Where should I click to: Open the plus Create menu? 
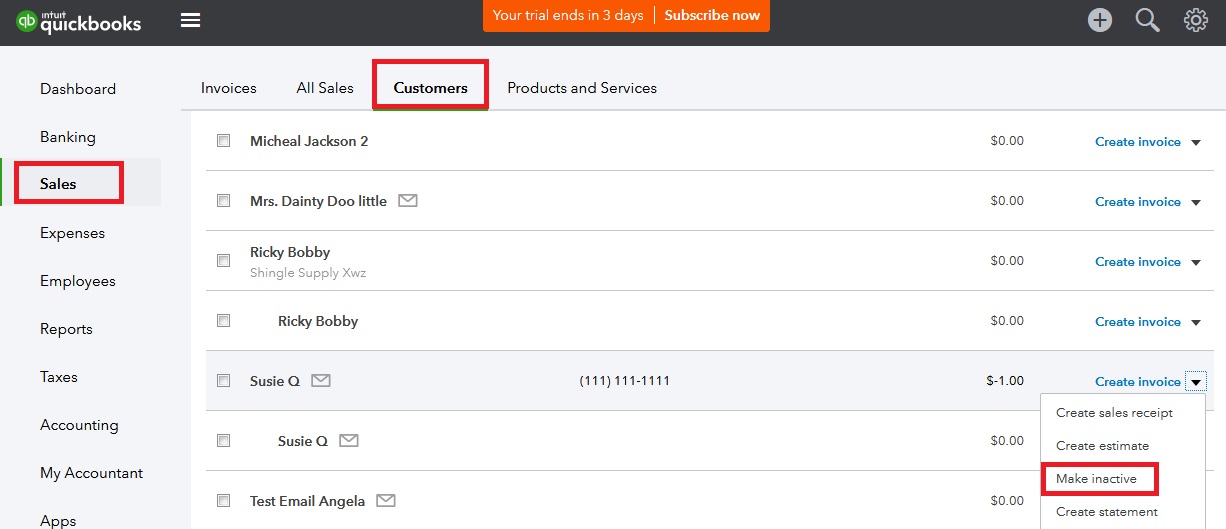(1100, 20)
